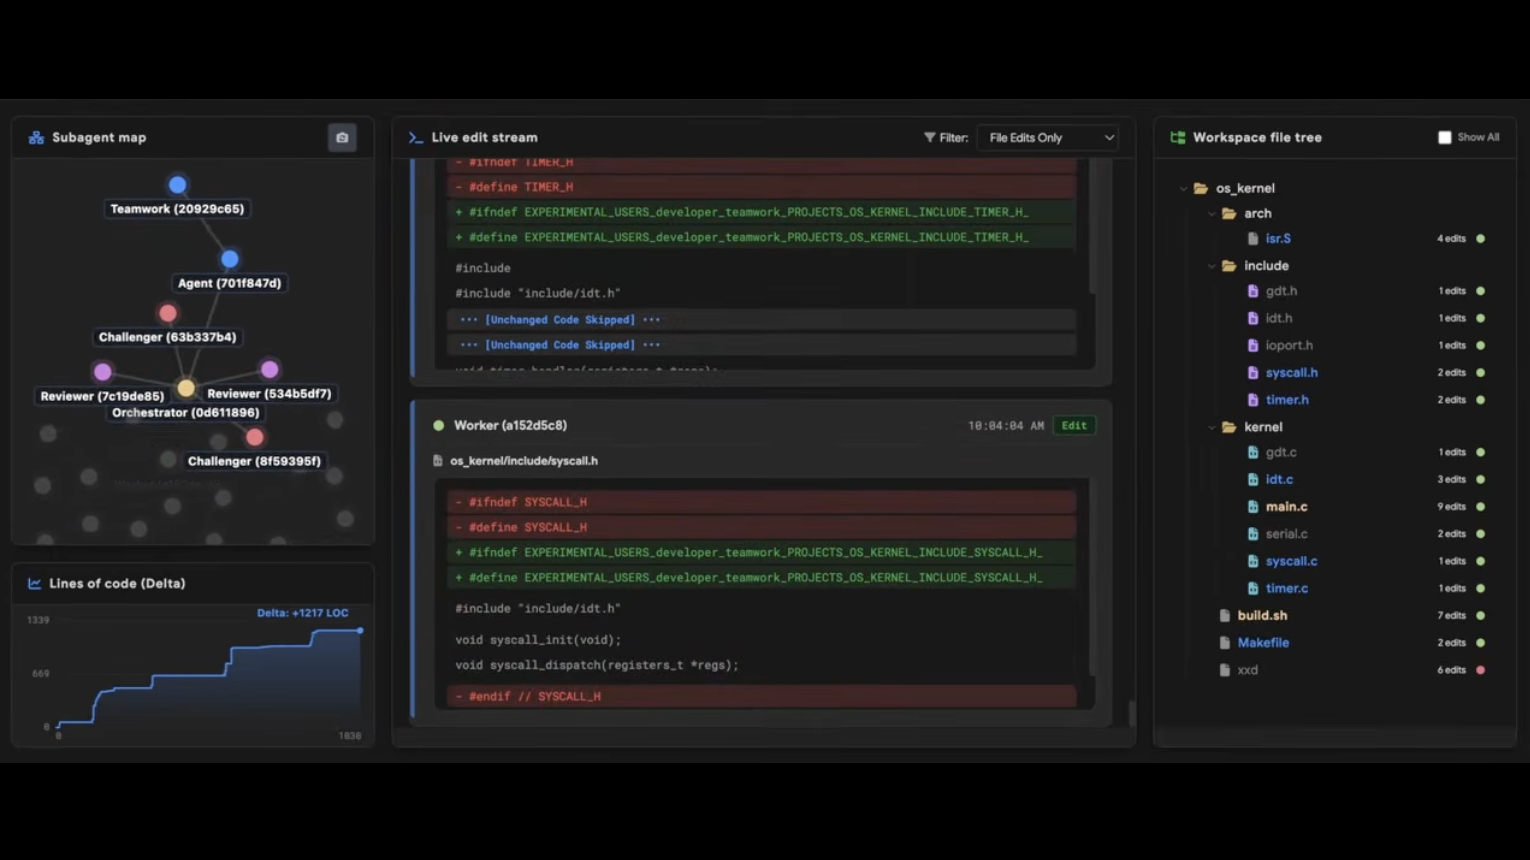Click the added #ifndef ..._INCLUDE_SYSCALL_H_ line

(761, 552)
